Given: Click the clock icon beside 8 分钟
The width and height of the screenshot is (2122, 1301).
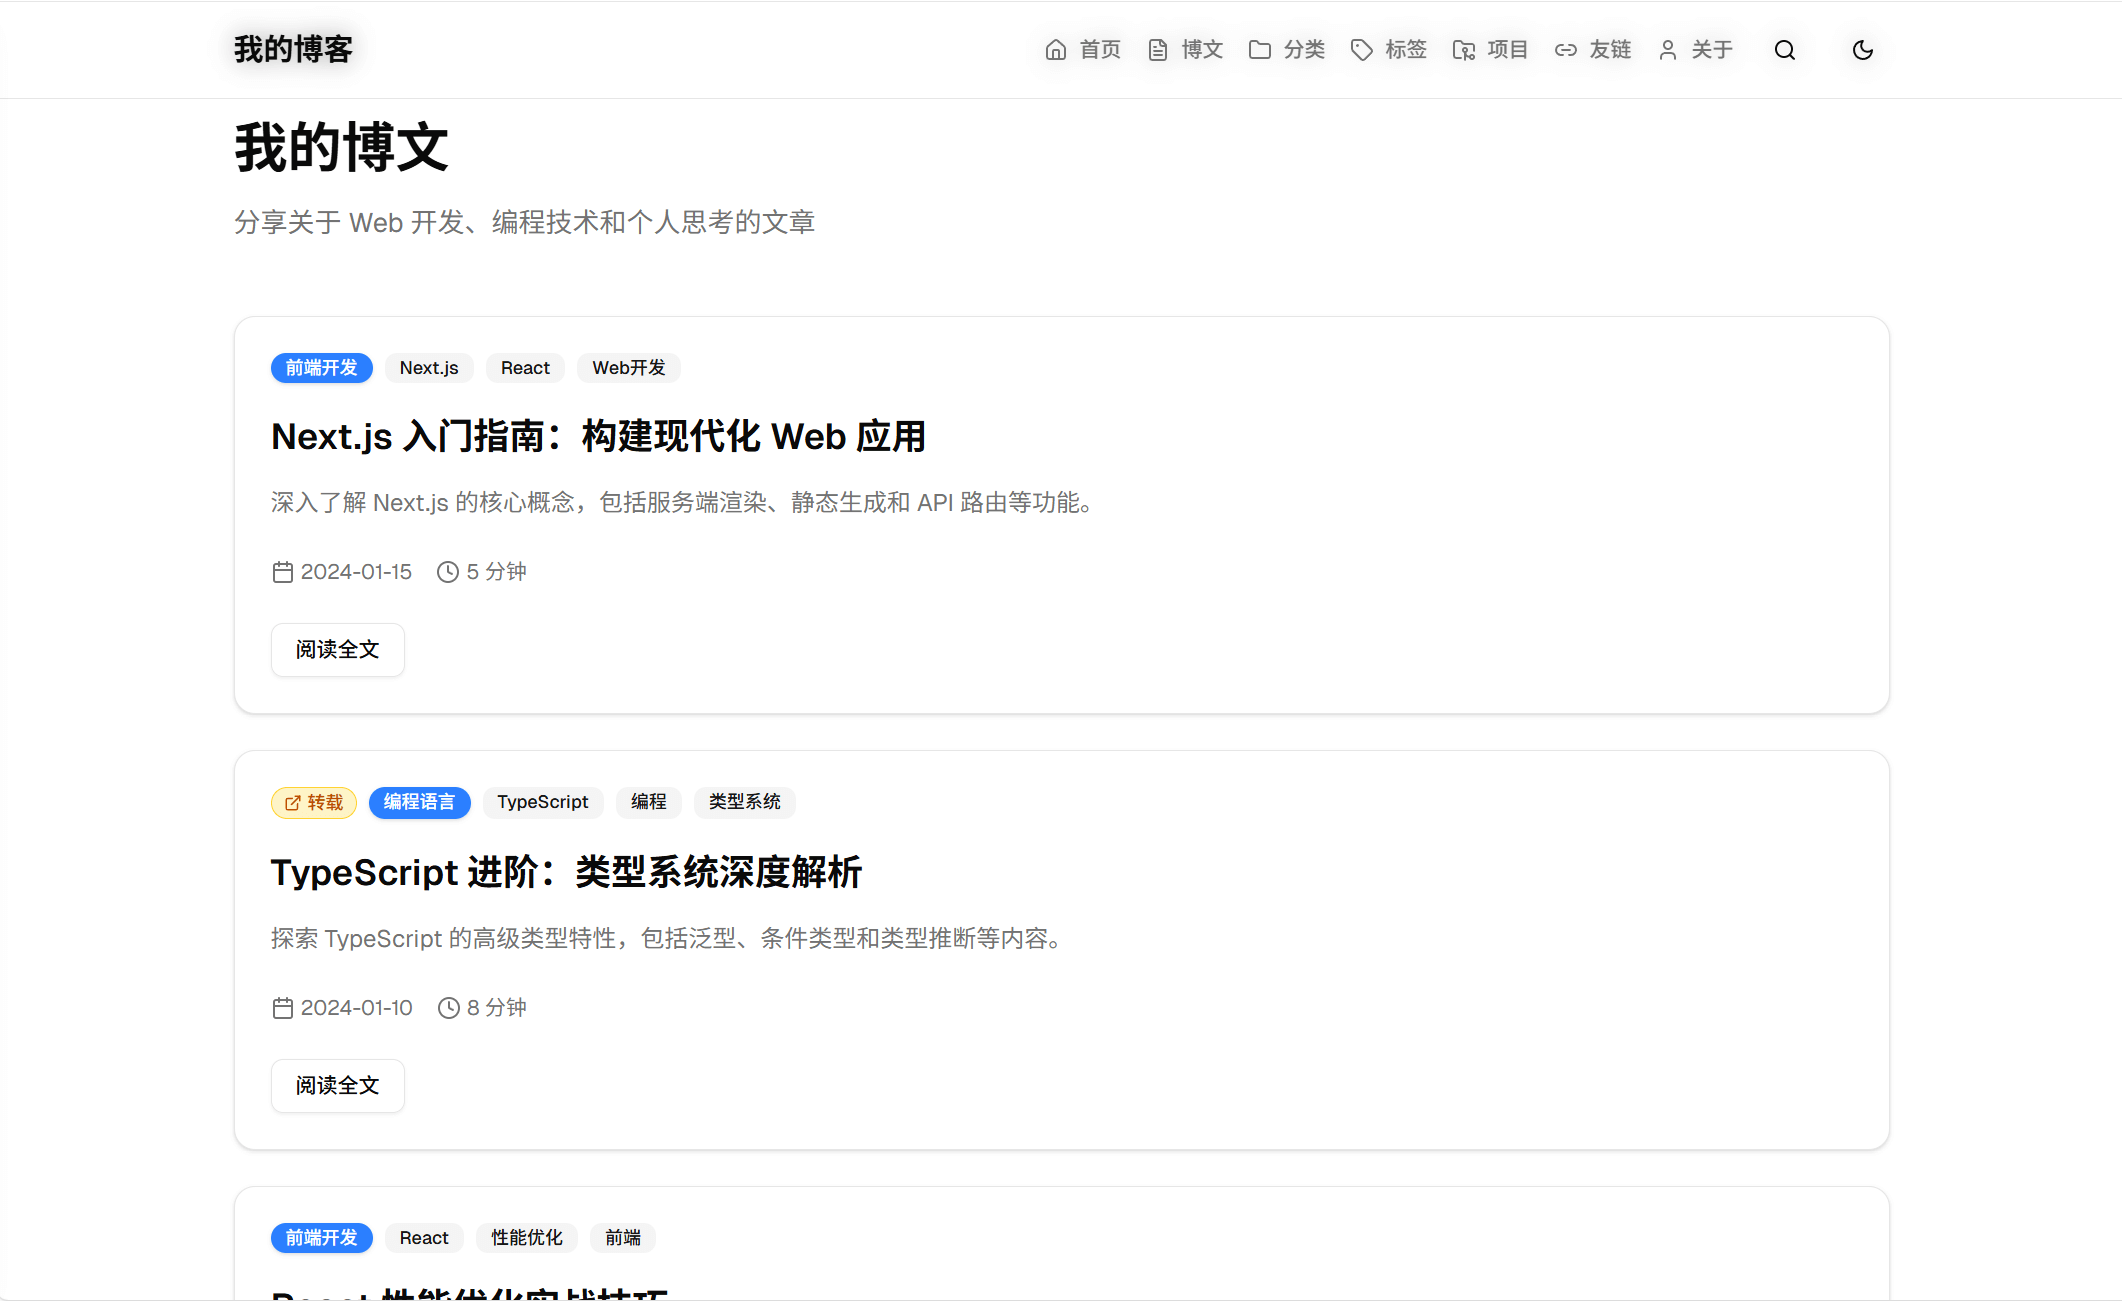Looking at the screenshot, I should (447, 1007).
